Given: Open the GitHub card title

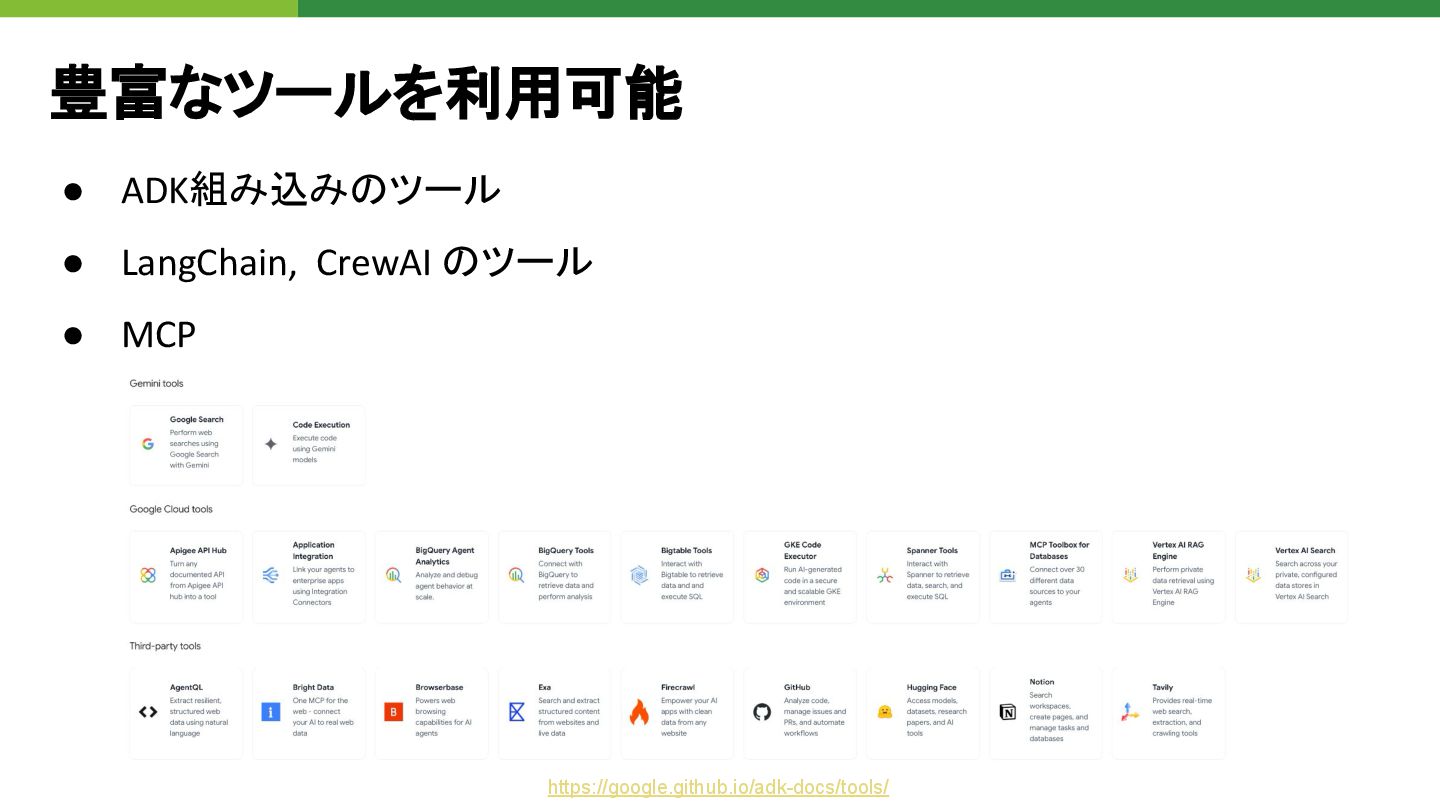Looking at the screenshot, I should click(x=797, y=687).
